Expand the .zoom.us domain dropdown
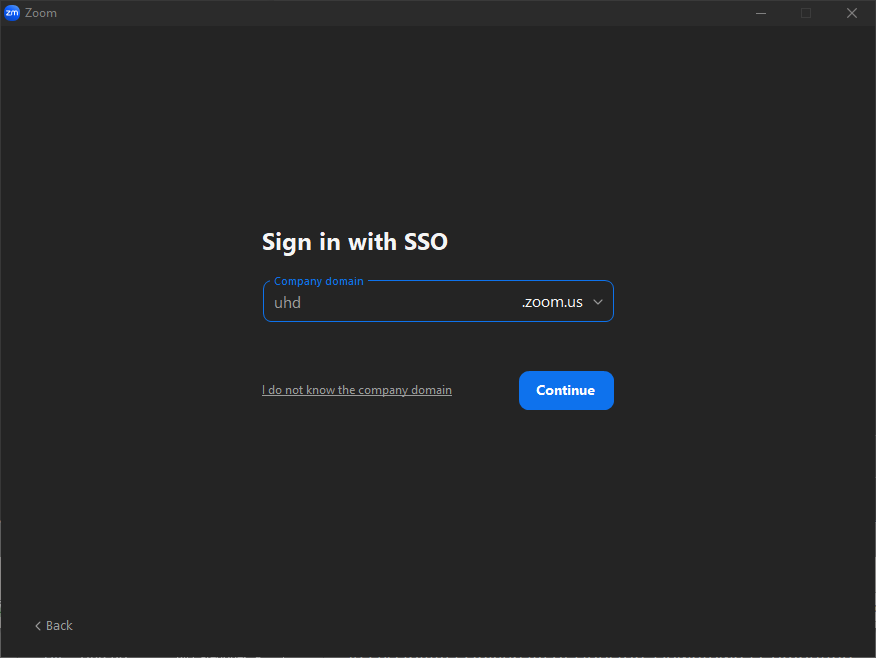 597,302
